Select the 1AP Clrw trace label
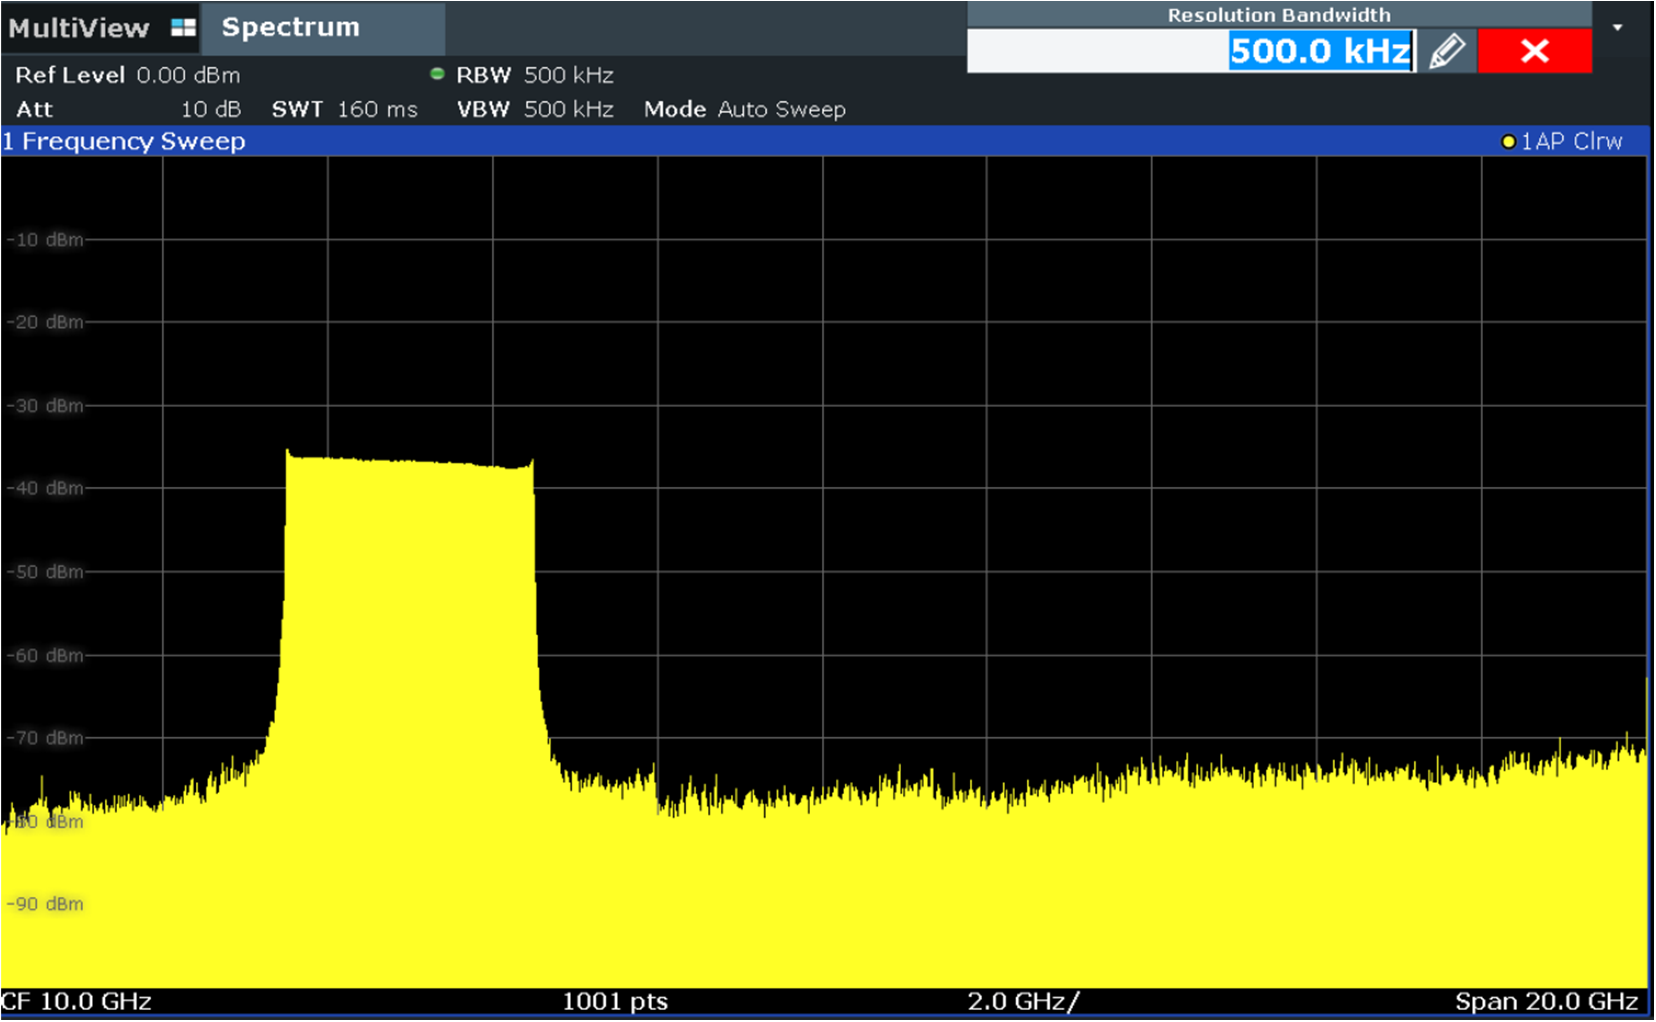This screenshot has height=1022, width=1656. coord(1570,142)
